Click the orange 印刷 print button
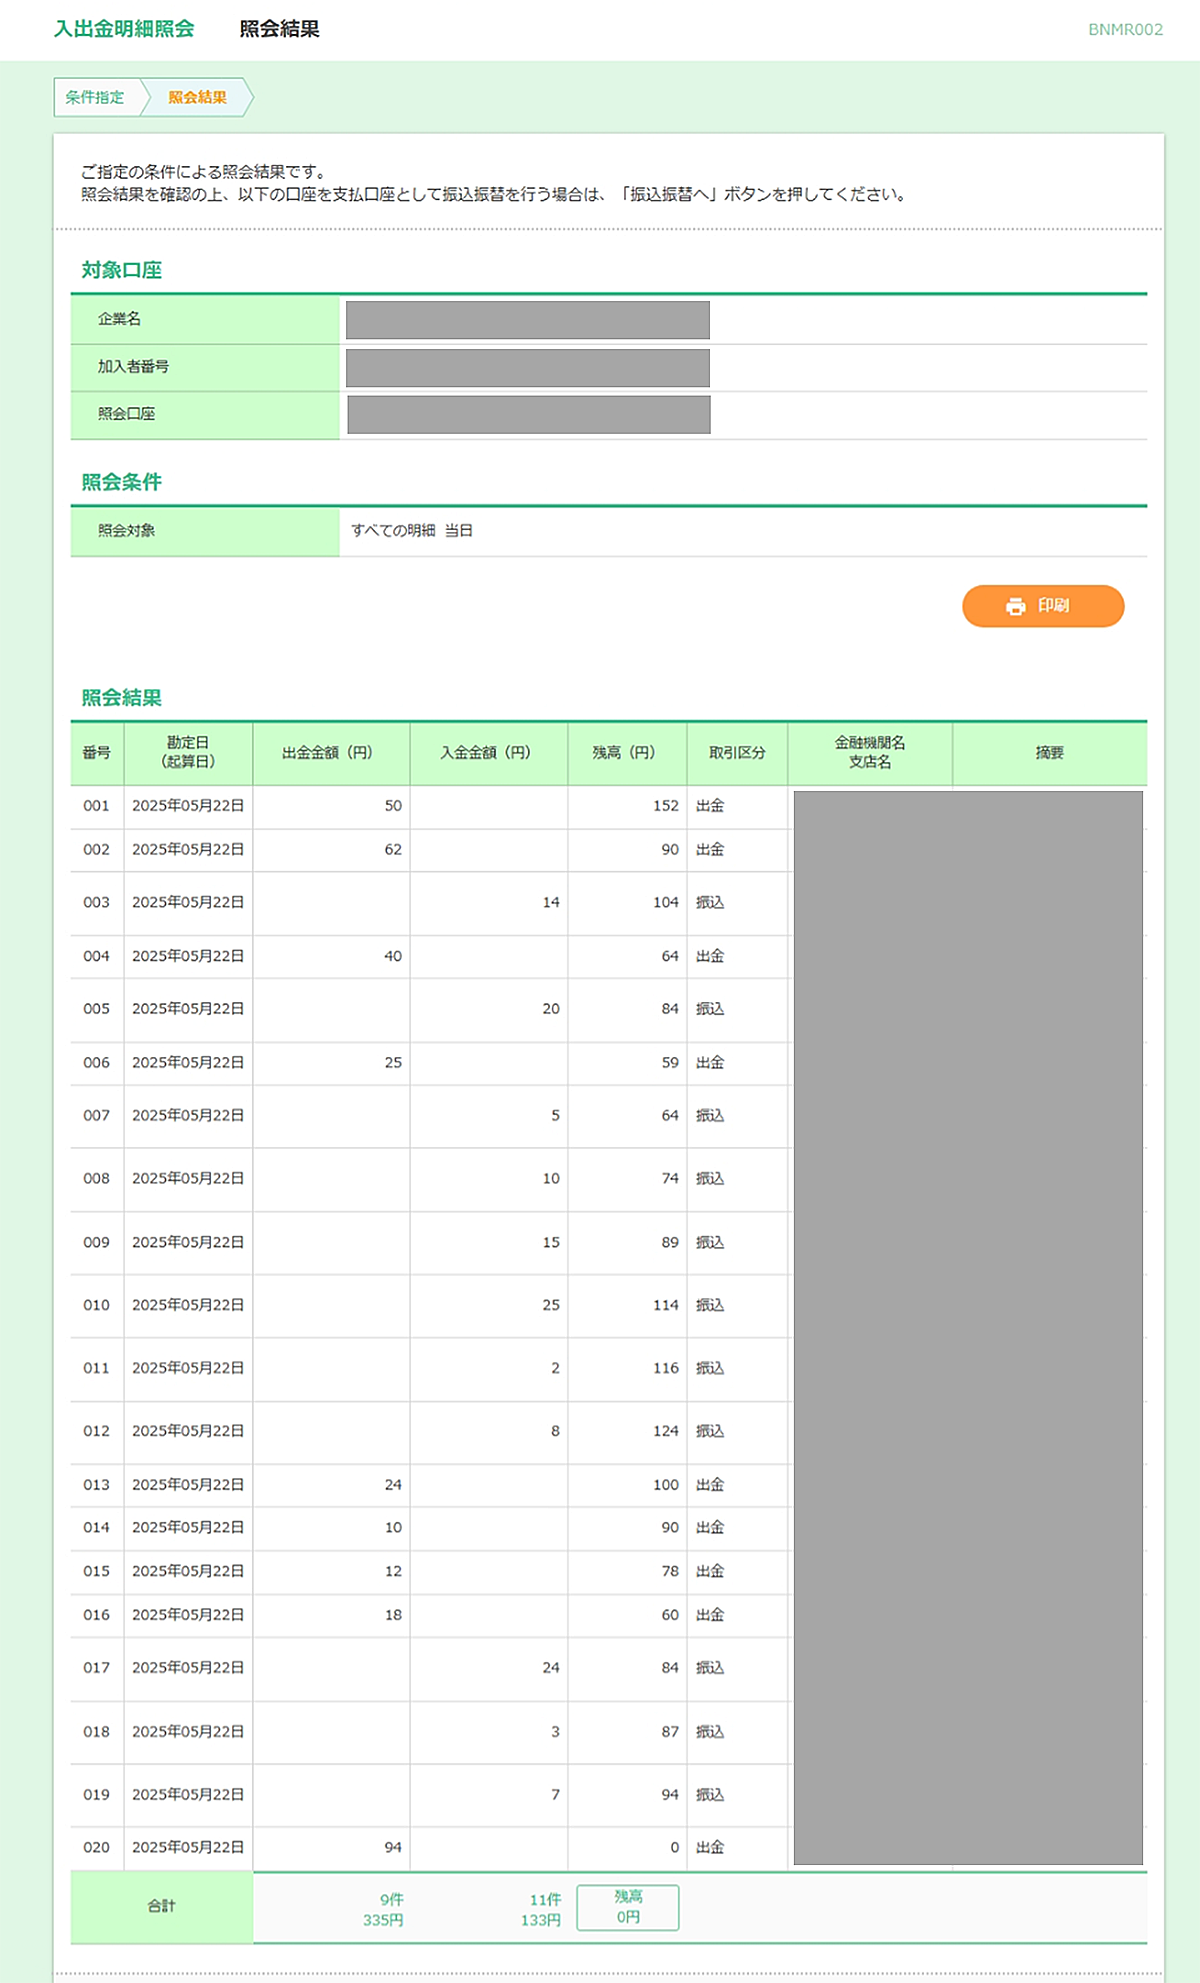 (1043, 606)
